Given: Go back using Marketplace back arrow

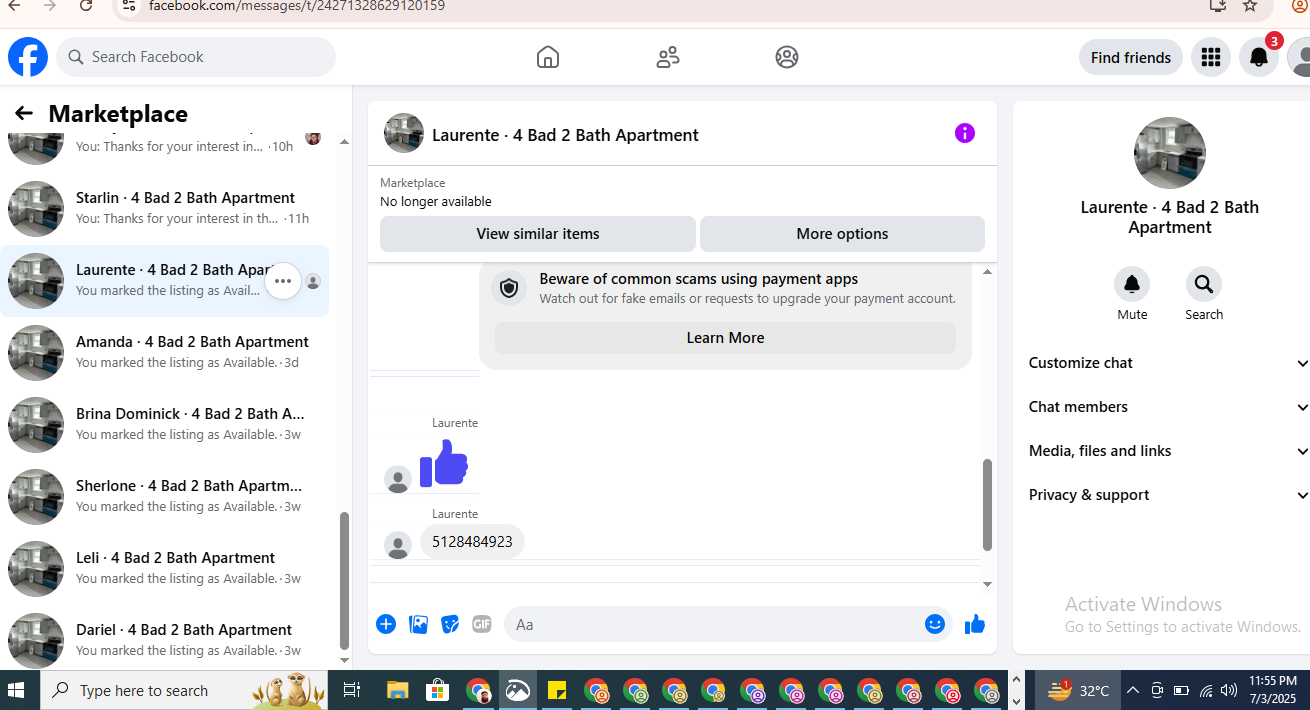Looking at the screenshot, I should (24, 114).
